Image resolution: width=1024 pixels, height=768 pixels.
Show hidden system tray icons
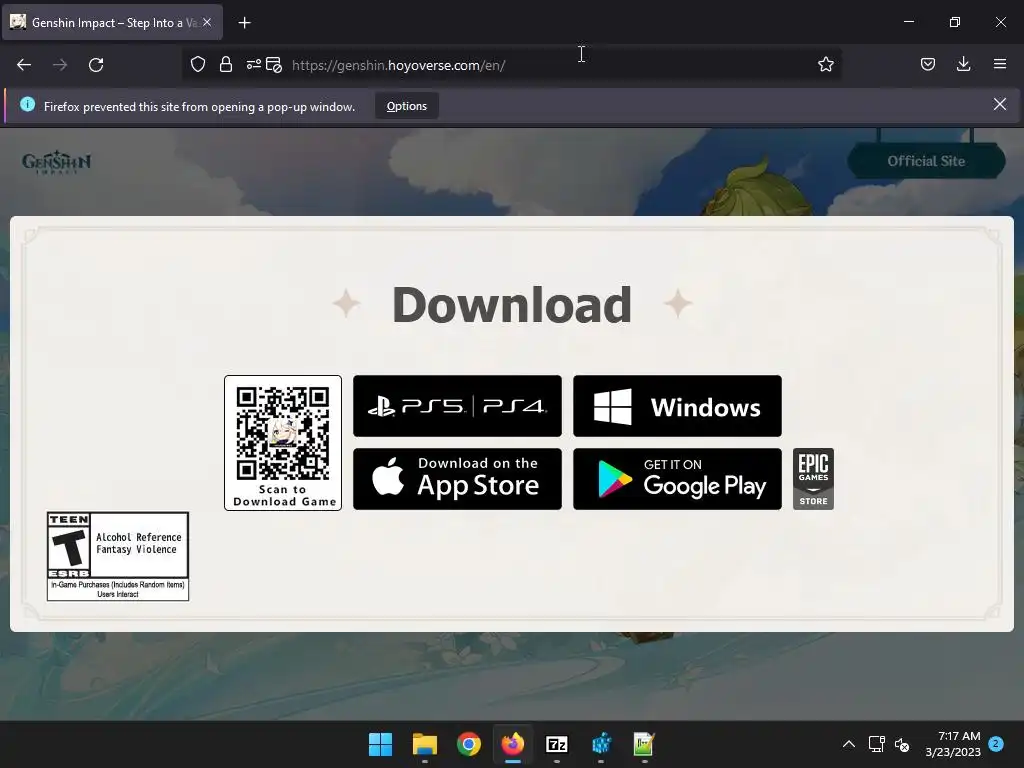coord(848,744)
